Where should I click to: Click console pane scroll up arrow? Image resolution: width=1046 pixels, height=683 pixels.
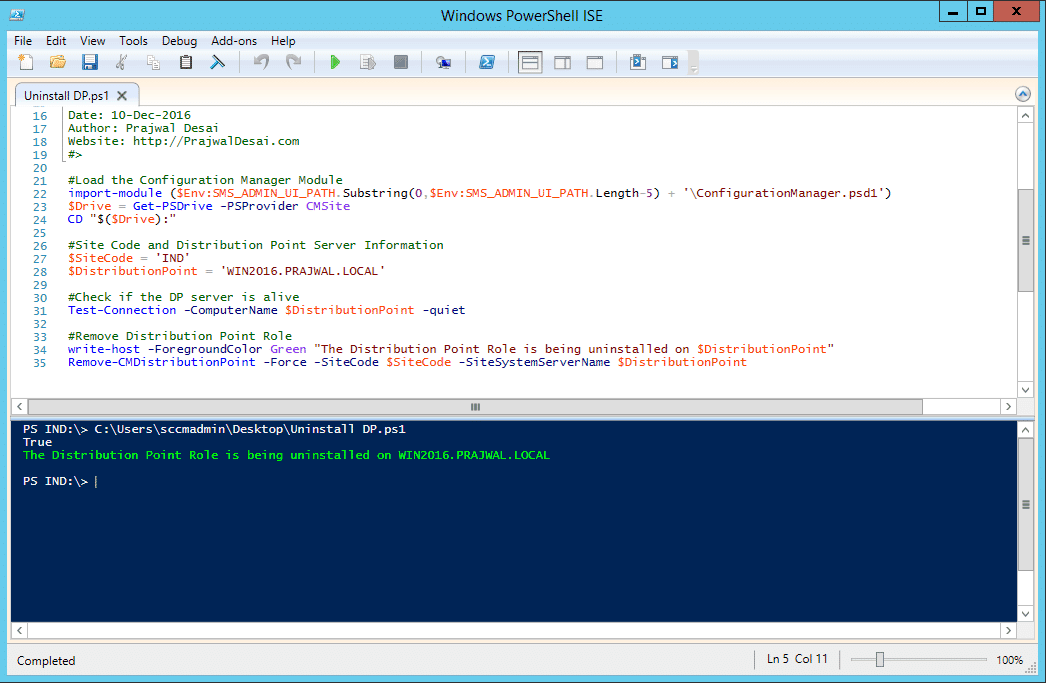pos(1025,430)
